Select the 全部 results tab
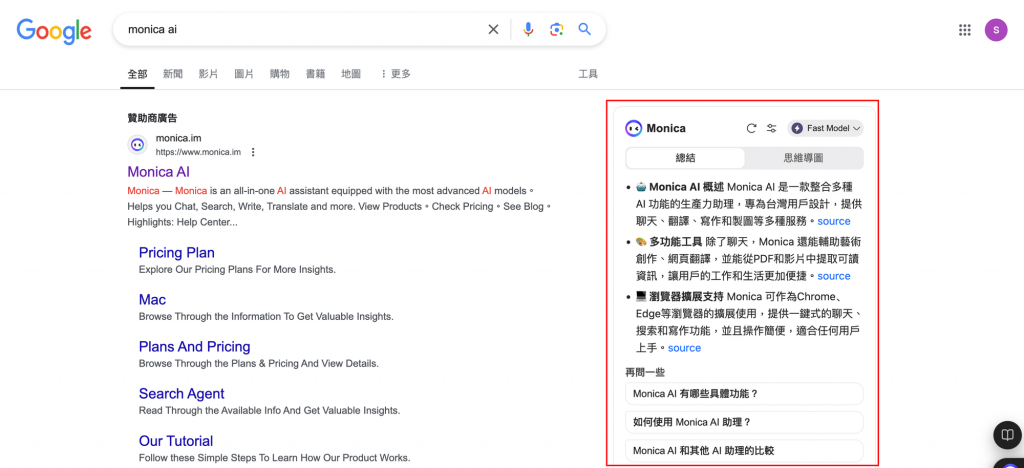This screenshot has height=468, width=1024. 137,74
